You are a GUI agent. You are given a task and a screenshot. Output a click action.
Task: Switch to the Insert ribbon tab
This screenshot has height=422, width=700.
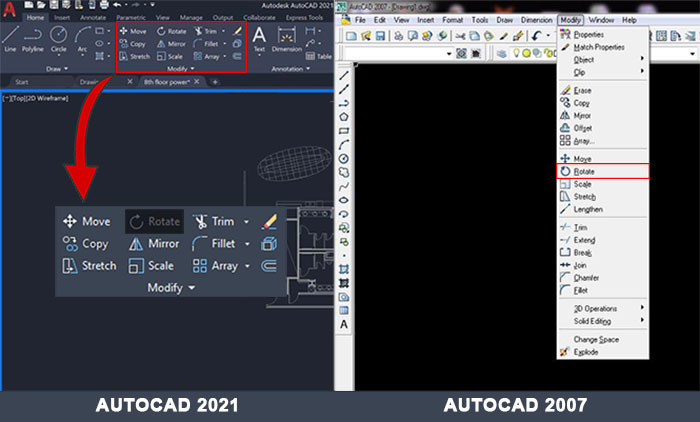62,18
